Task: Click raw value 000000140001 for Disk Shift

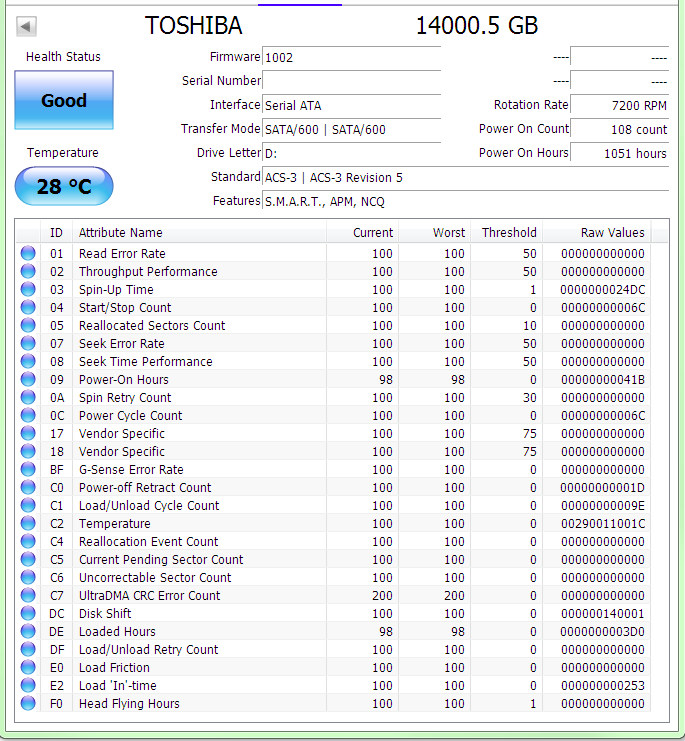Action: pos(602,613)
